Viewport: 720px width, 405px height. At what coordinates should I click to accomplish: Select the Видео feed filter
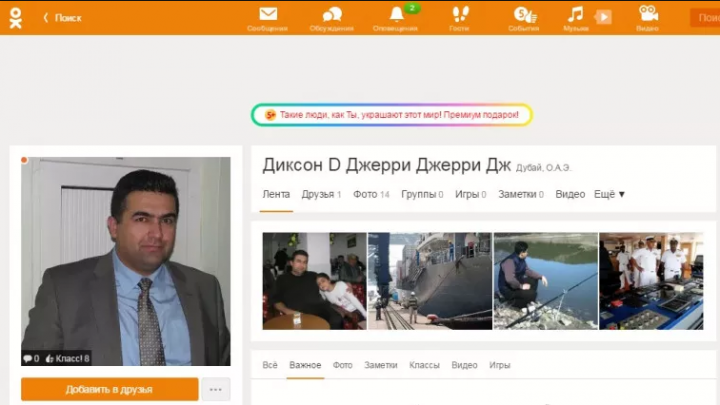pyautogui.click(x=464, y=365)
